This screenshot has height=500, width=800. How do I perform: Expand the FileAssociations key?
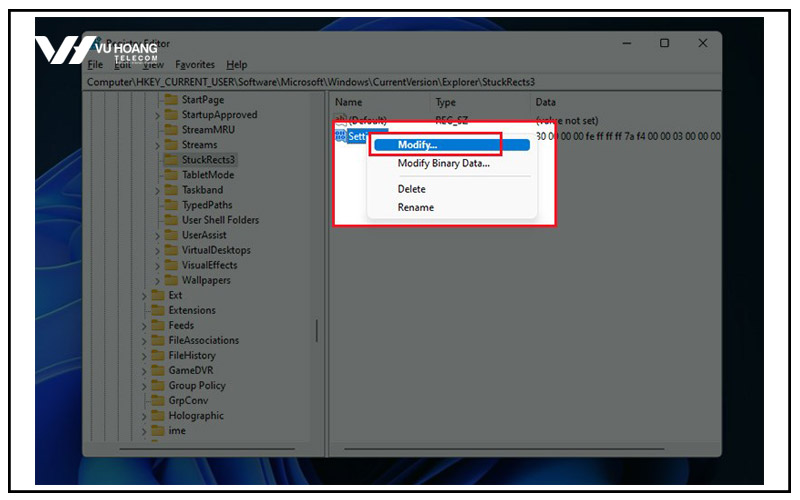point(144,341)
